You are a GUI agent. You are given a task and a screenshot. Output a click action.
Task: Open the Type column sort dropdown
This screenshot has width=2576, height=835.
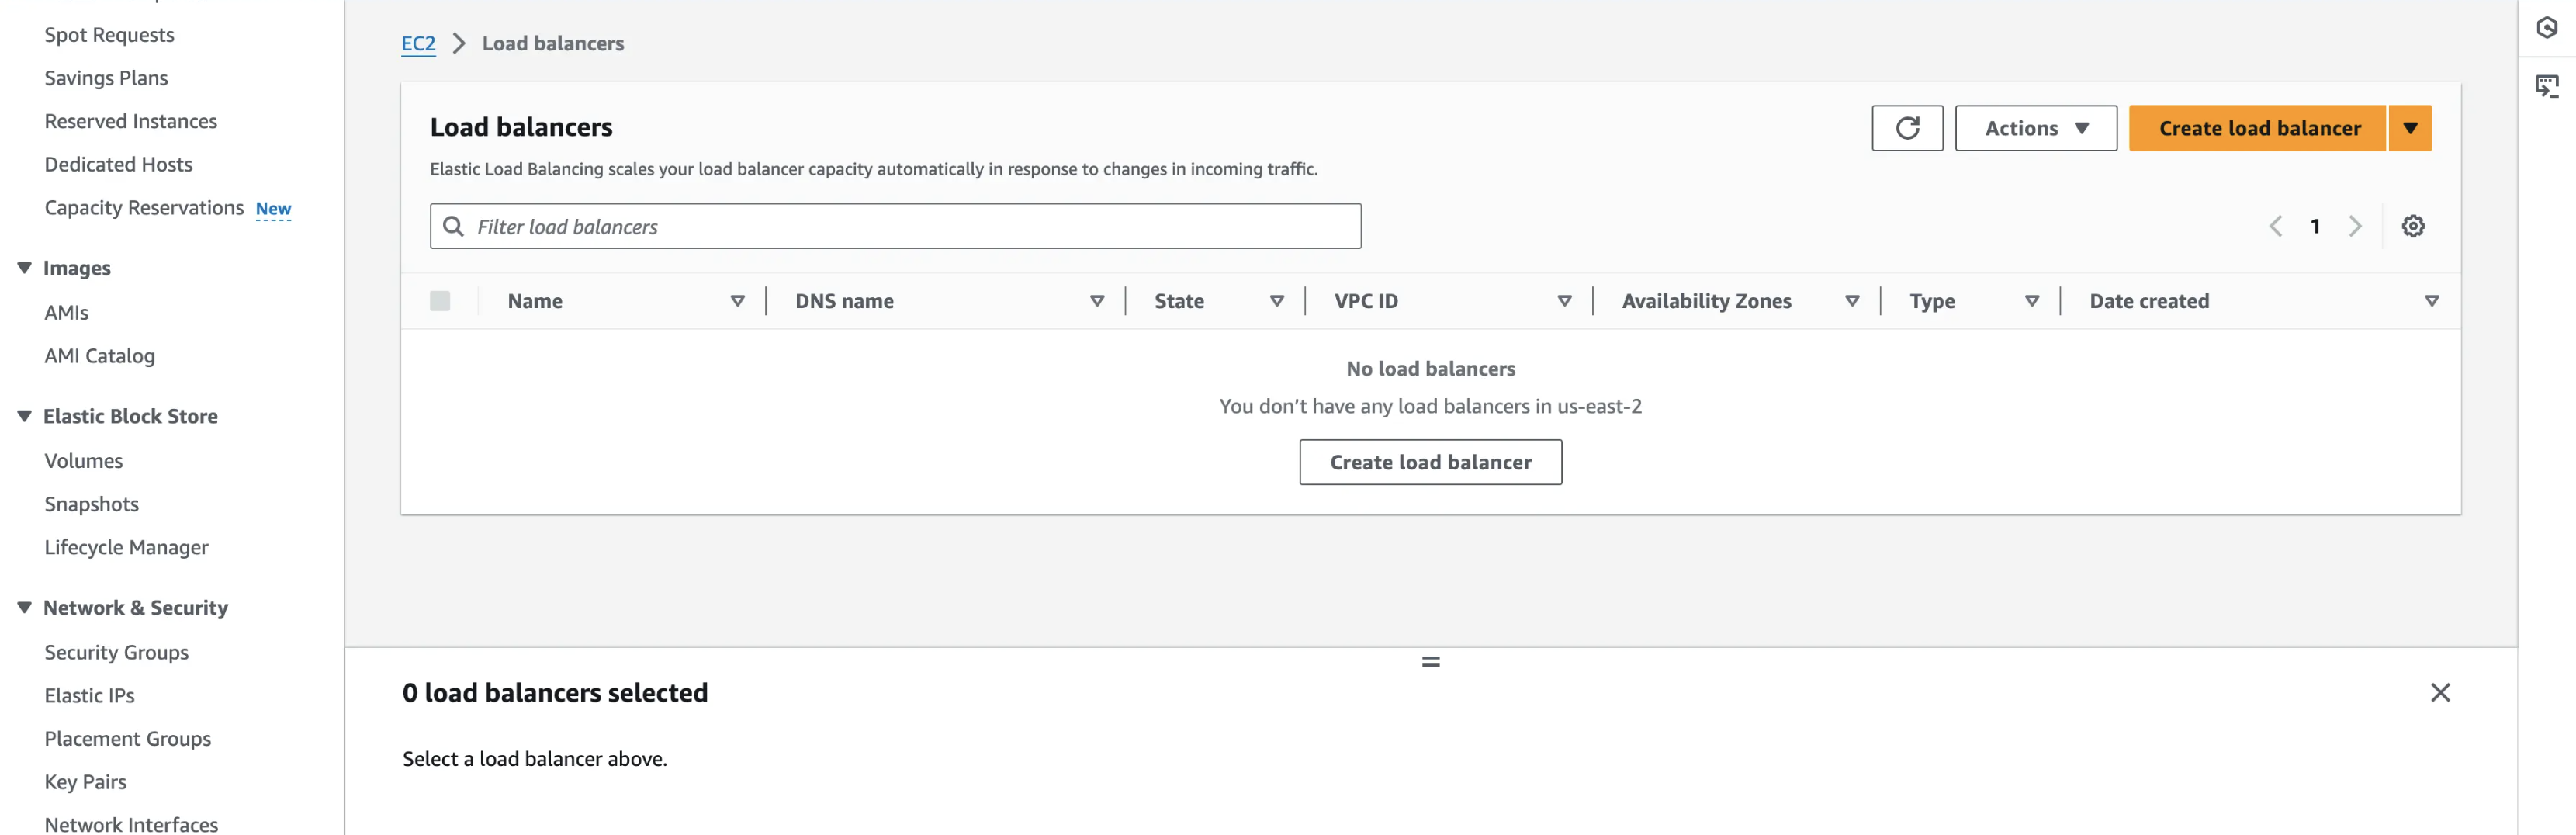(2032, 300)
